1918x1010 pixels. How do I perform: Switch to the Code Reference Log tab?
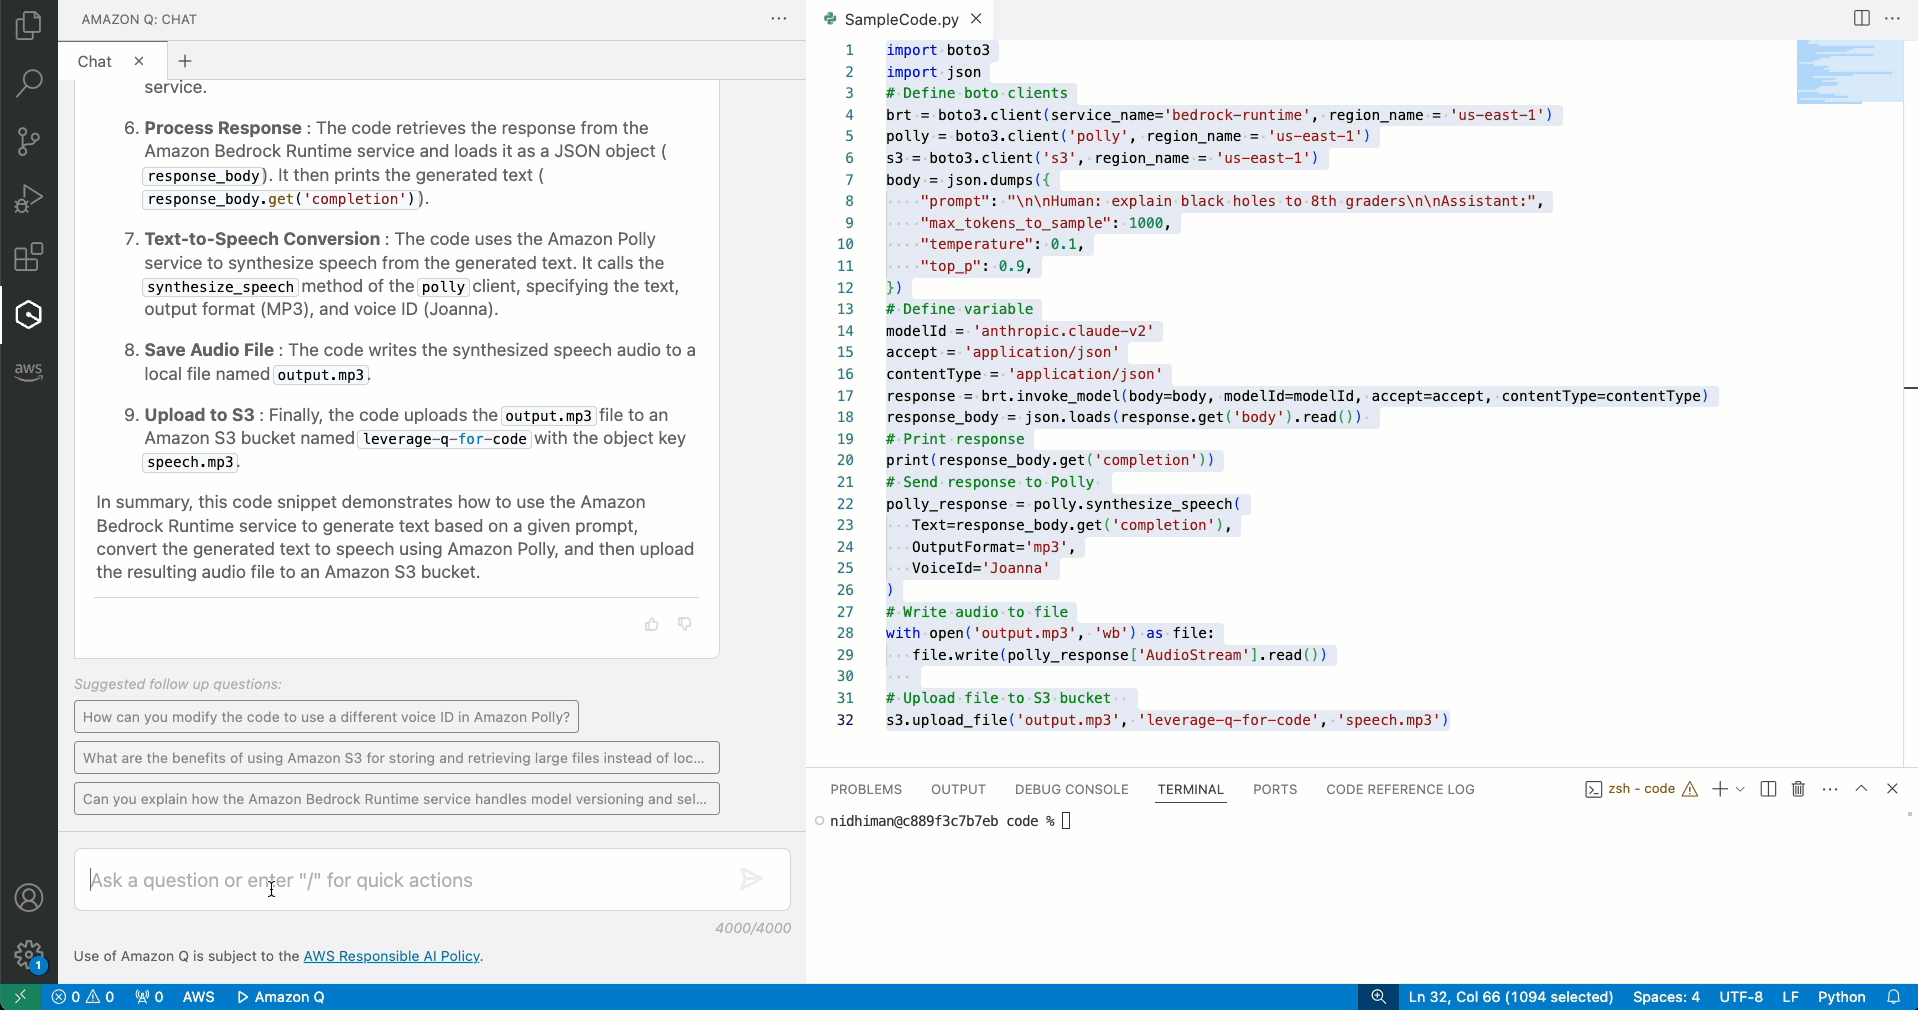point(1400,789)
